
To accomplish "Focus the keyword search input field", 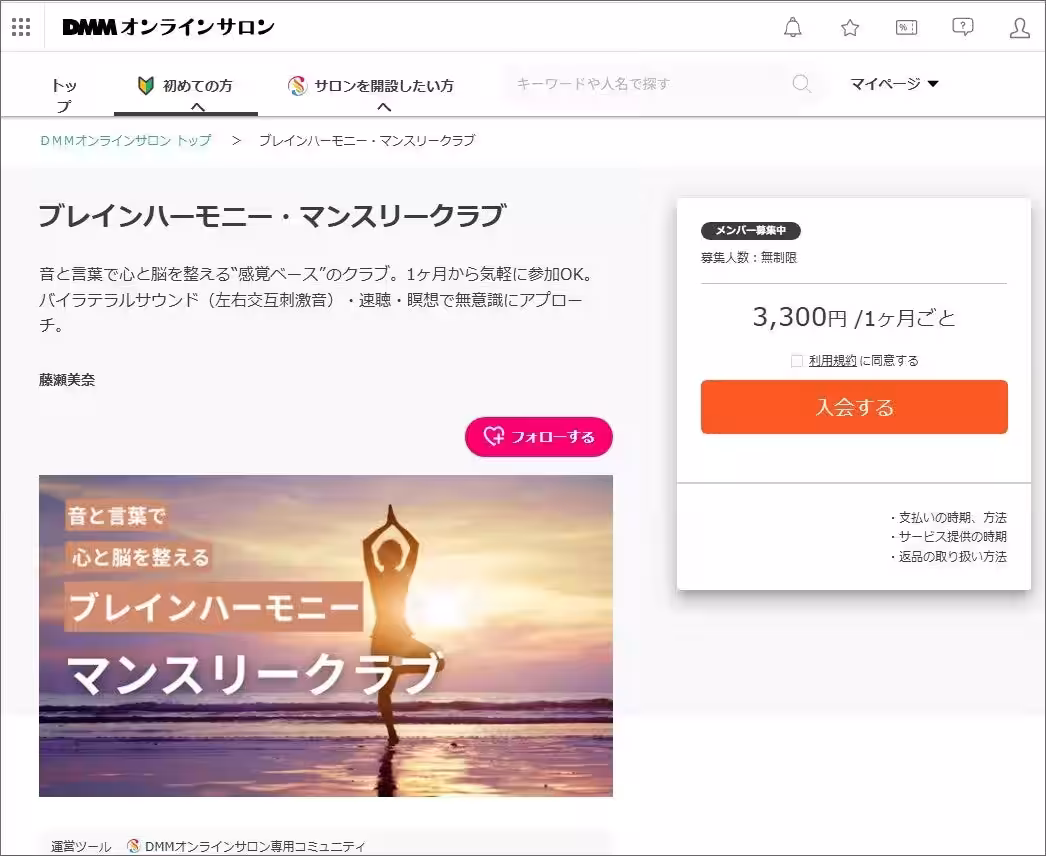I will click(650, 84).
